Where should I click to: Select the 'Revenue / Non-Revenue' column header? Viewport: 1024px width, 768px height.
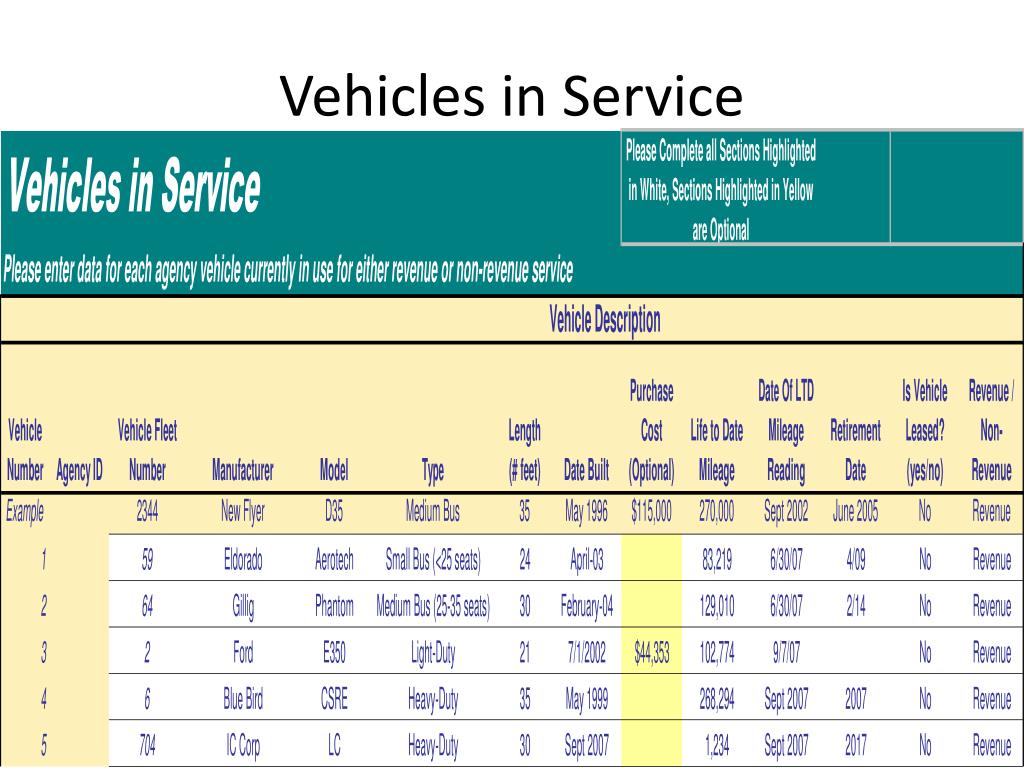[x=991, y=431]
